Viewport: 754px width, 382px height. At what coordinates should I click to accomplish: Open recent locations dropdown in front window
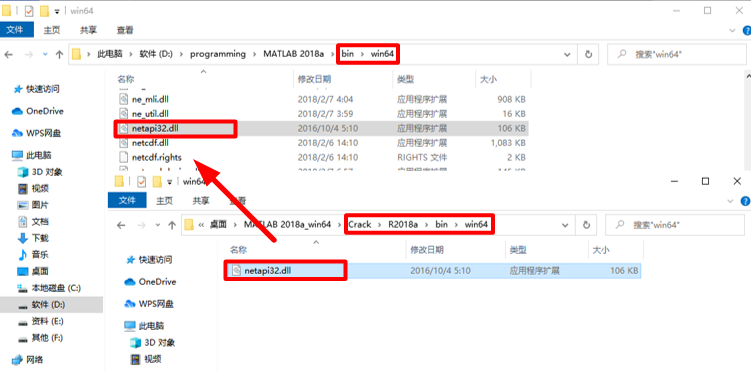tap(158, 225)
